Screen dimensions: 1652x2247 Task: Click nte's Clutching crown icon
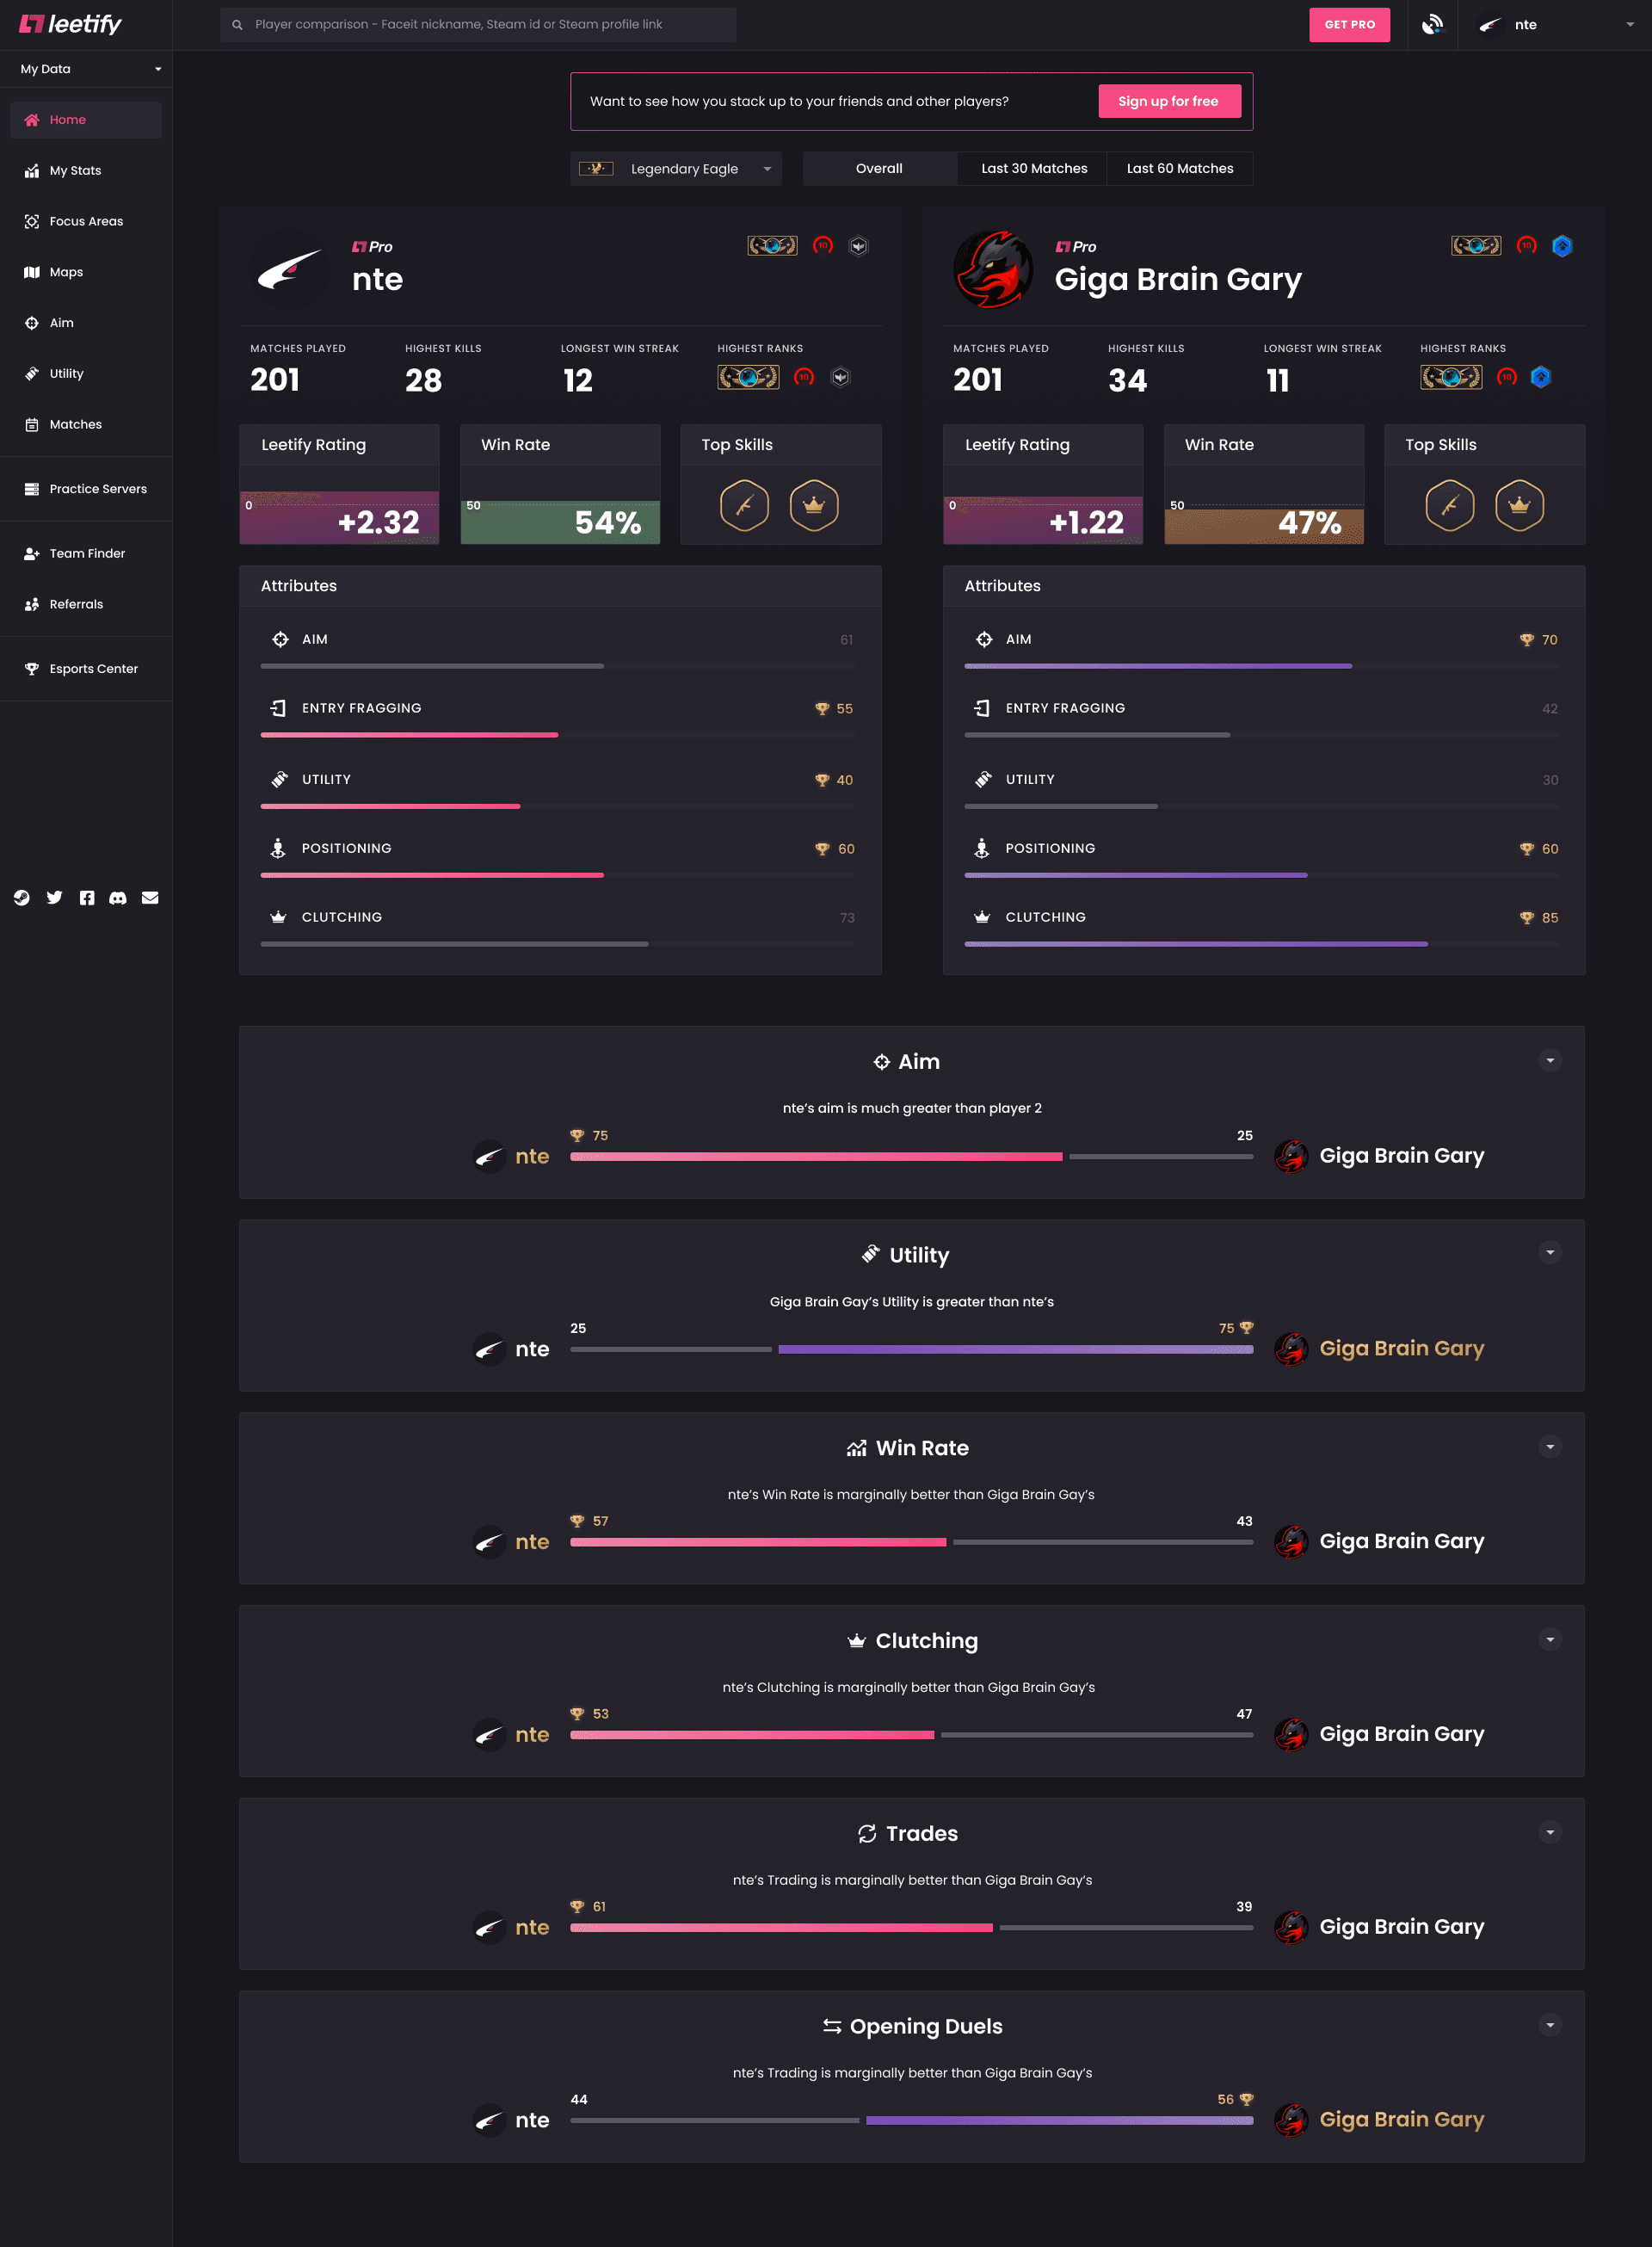[x=278, y=917]
